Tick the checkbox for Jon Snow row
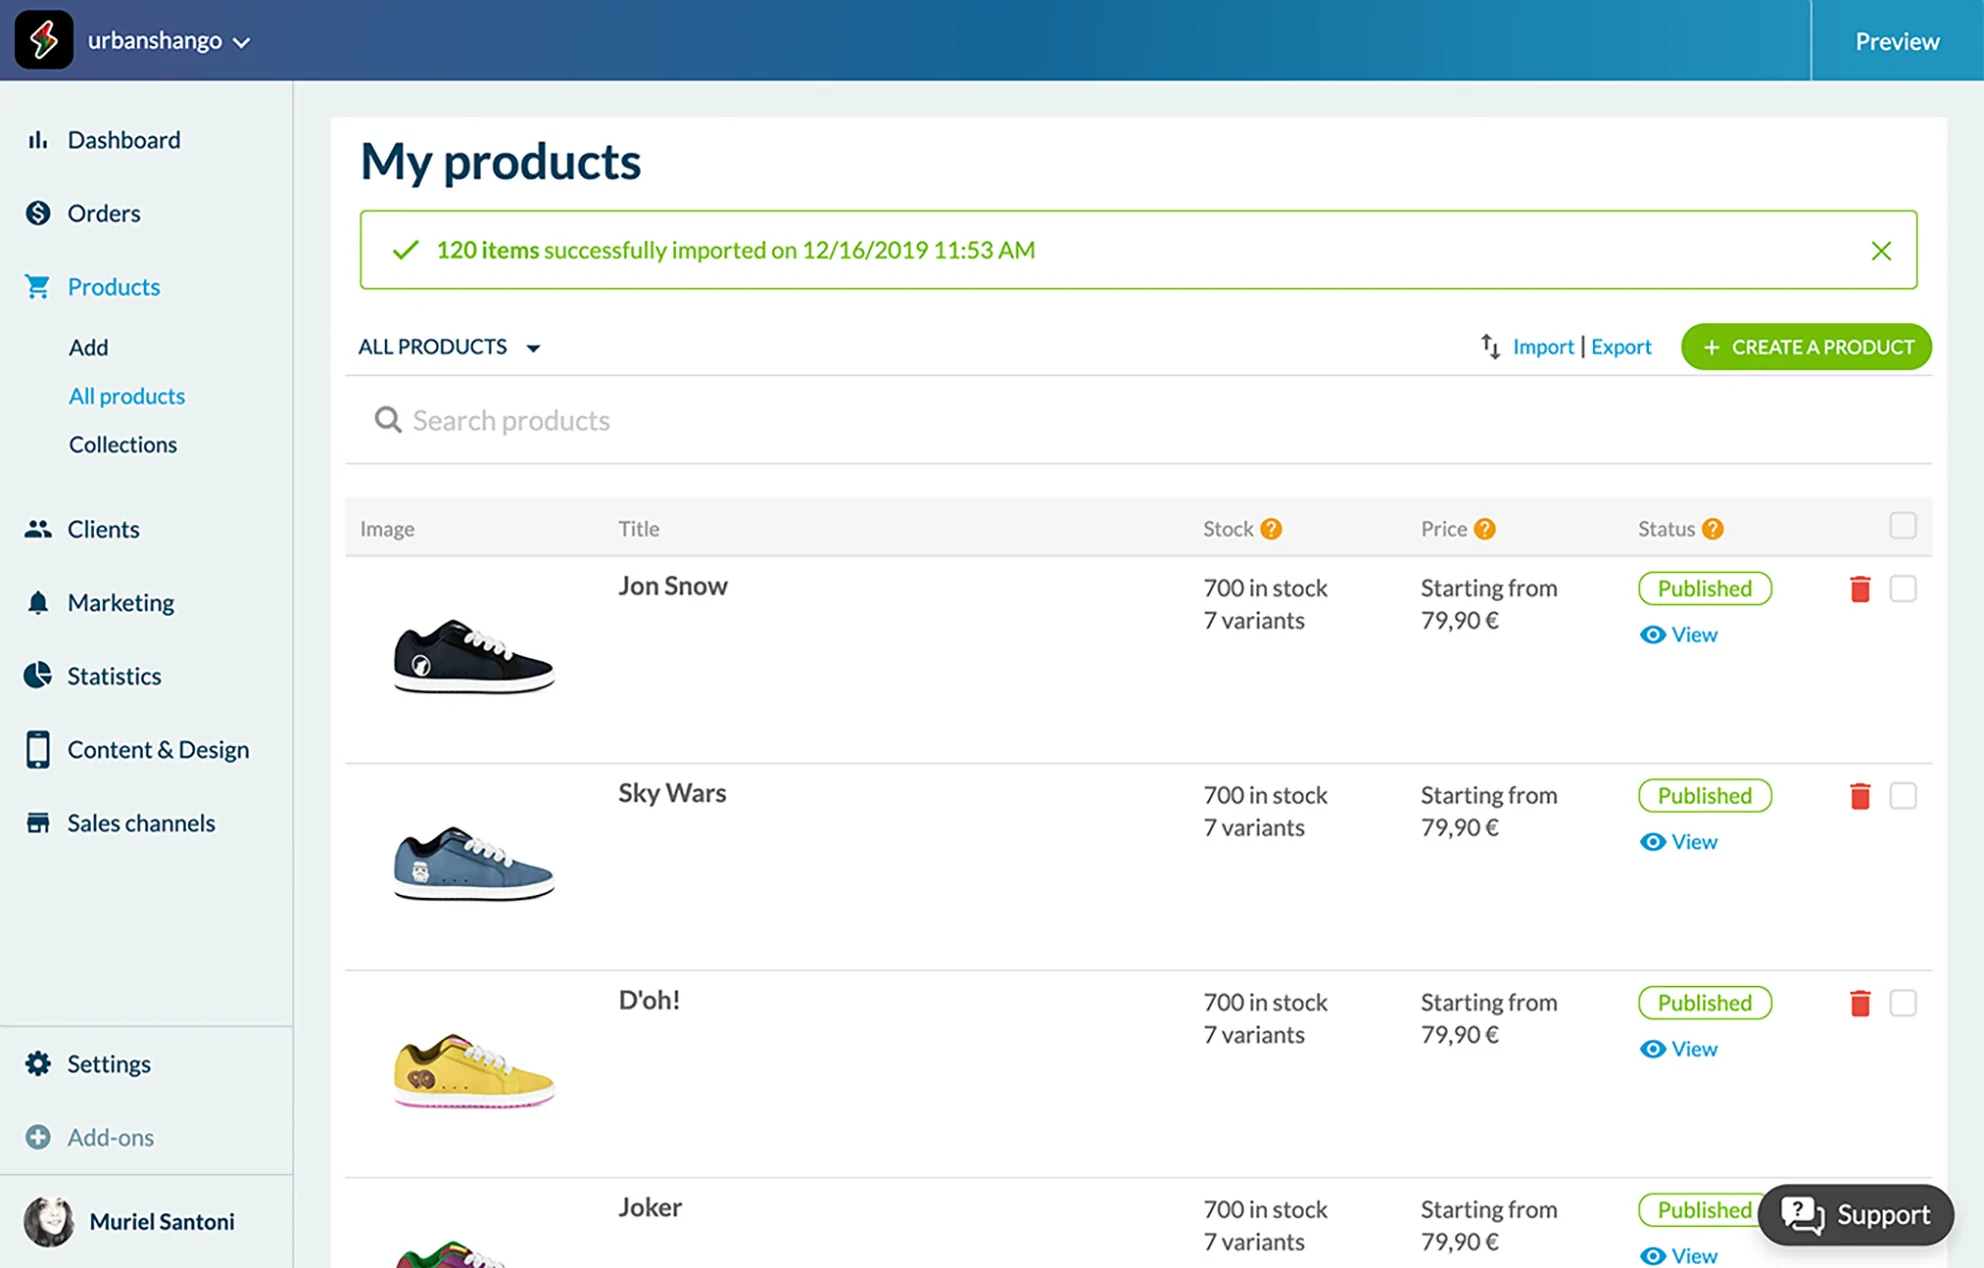The image size is (1984, 1268). (x=1903, y=589)
